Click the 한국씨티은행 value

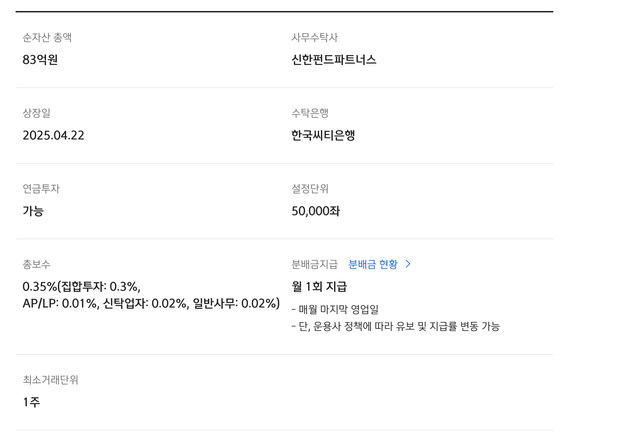pos(323,136)
